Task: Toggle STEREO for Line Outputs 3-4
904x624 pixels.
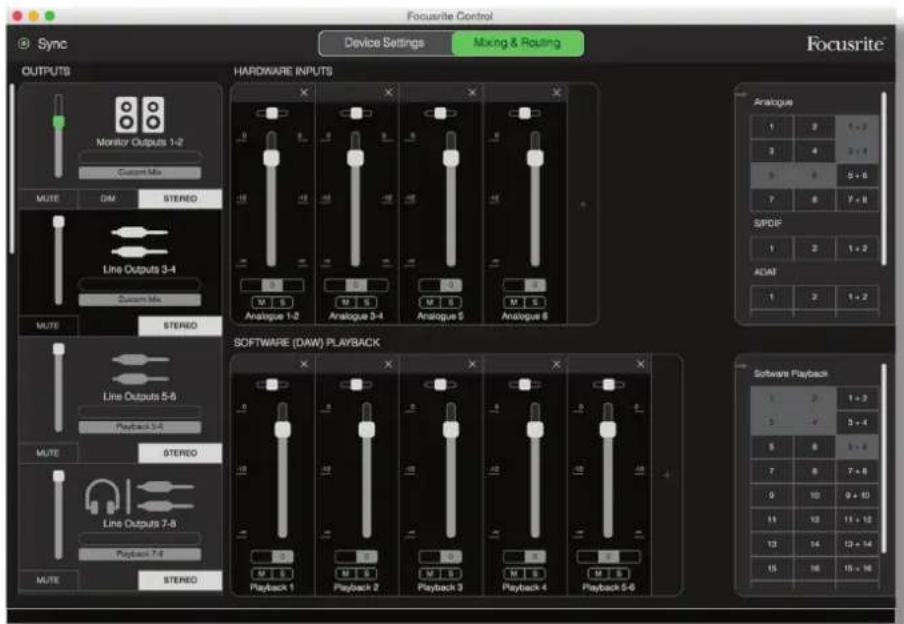Action: tap(180, 326)
